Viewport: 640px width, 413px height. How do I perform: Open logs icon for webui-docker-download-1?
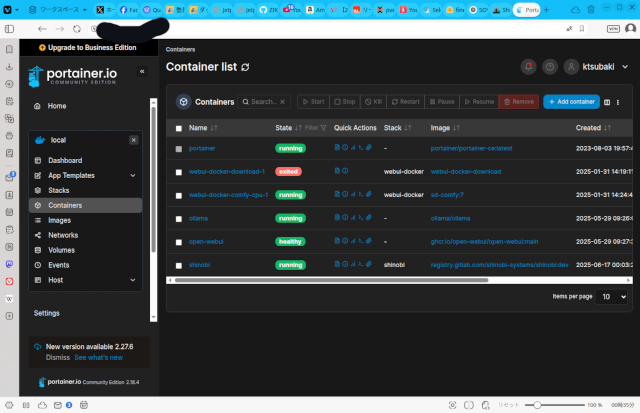pos(337,171)
